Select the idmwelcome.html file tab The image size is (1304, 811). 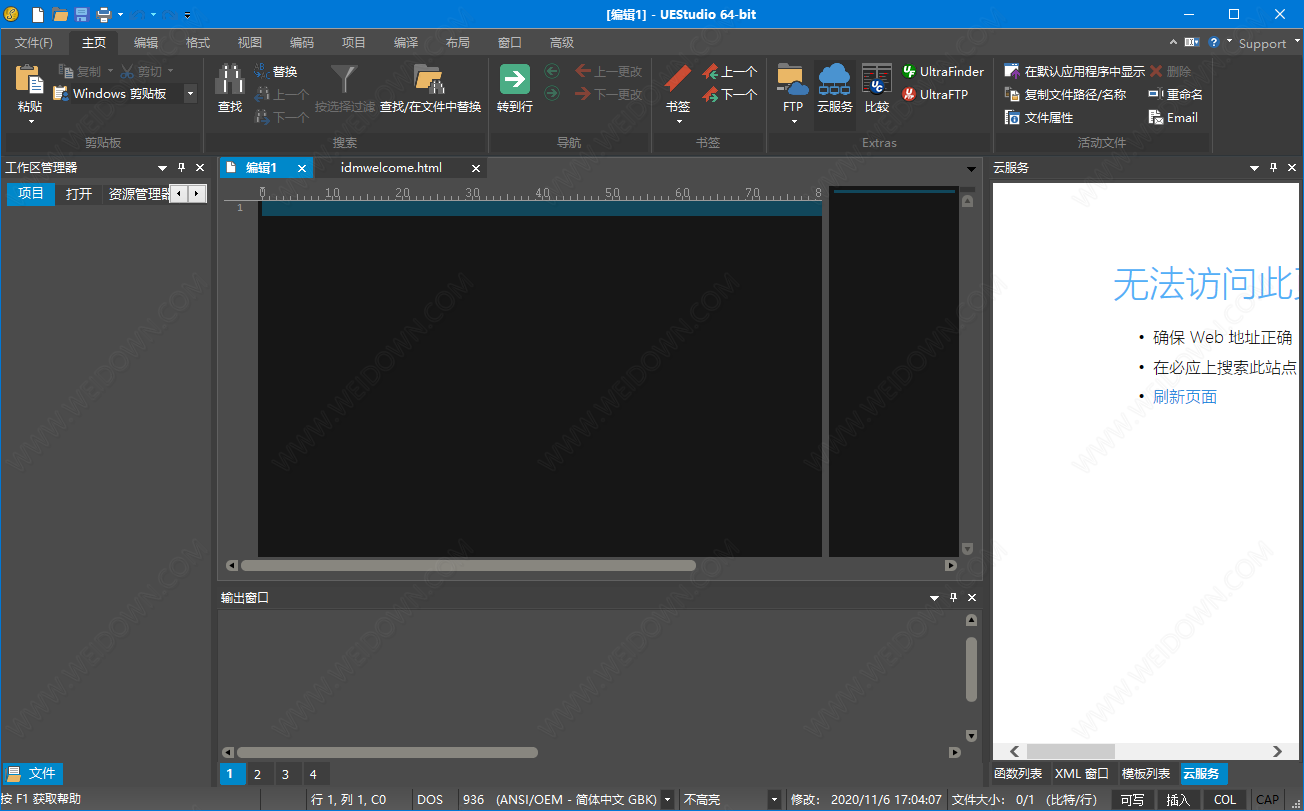coord(391,168)
